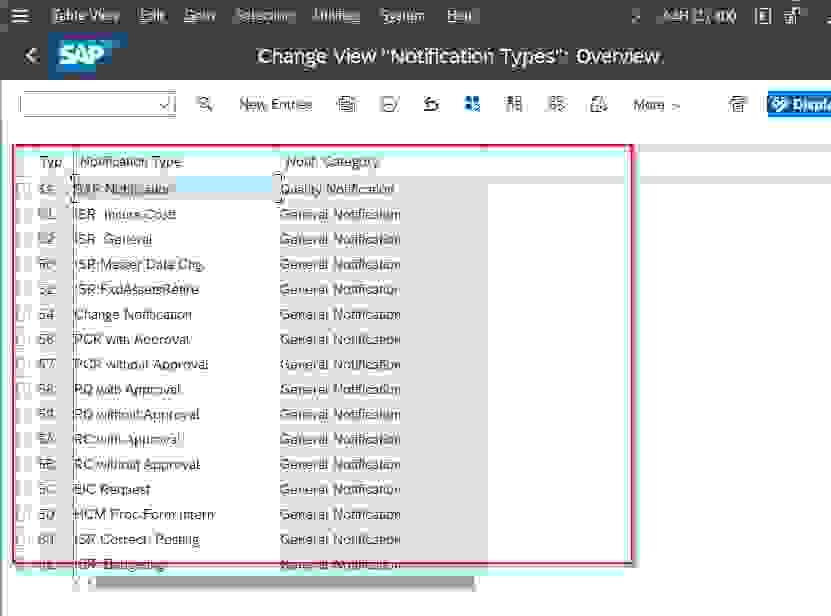Click the New Entries button
This screenshot has width=831, height=616.
[275, 104]
